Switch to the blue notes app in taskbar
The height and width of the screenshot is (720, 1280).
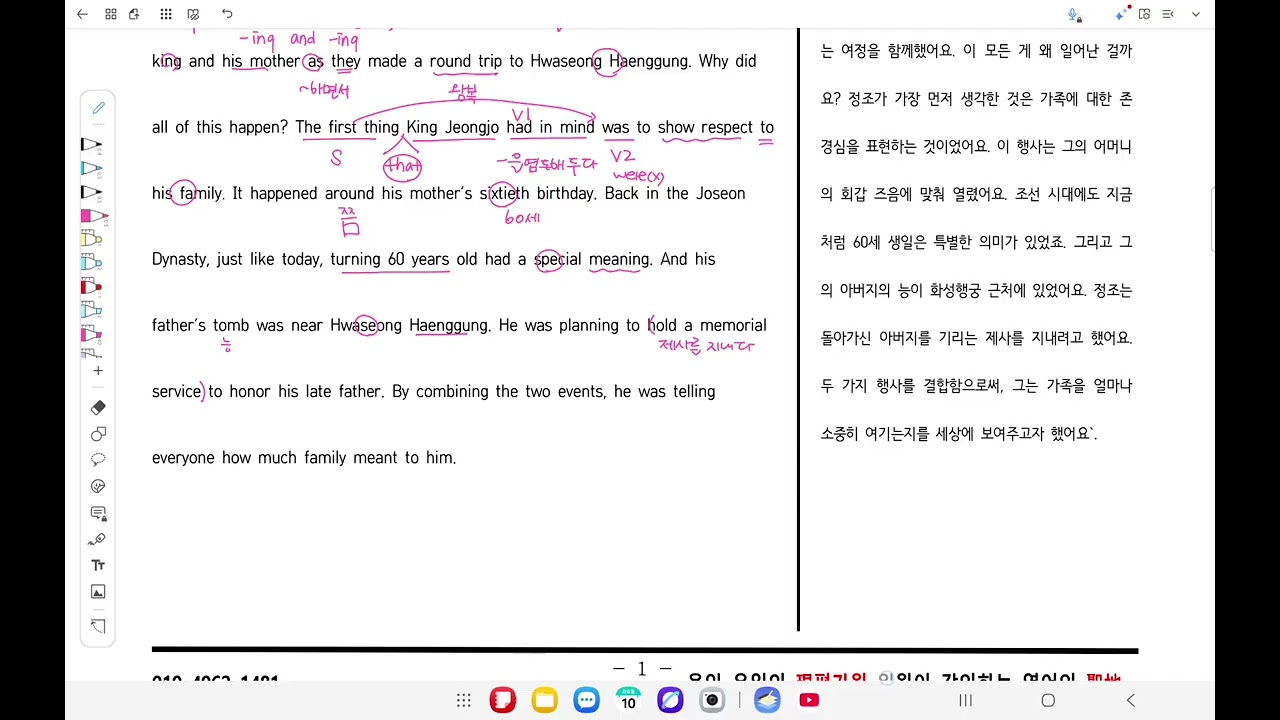(767, 700)
